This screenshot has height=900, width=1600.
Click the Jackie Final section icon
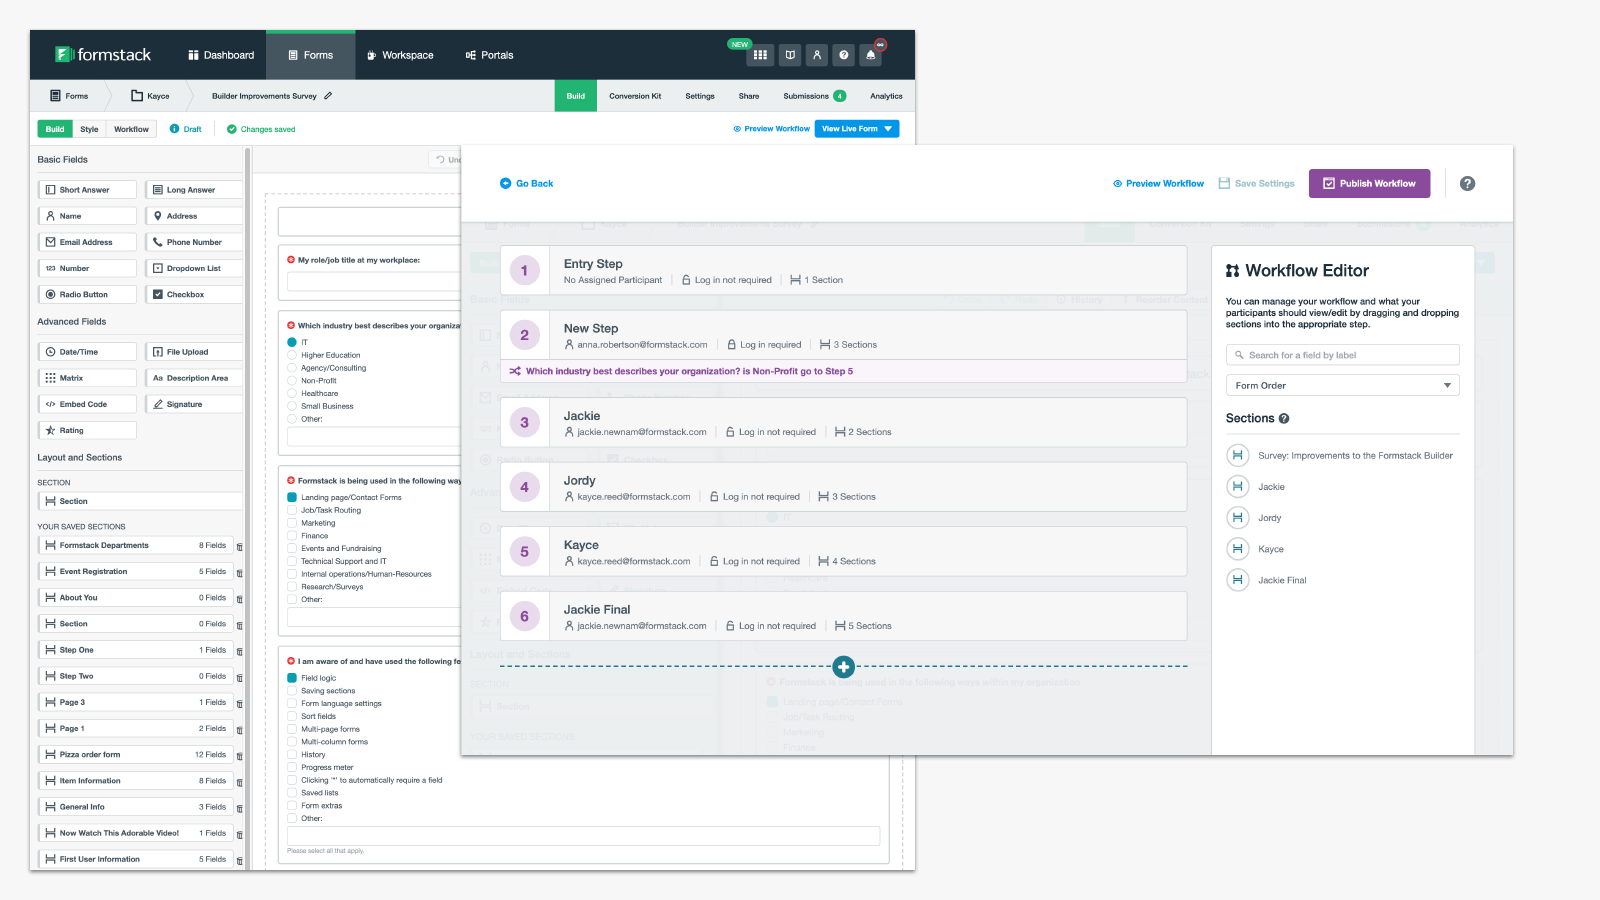[1238, 580]
